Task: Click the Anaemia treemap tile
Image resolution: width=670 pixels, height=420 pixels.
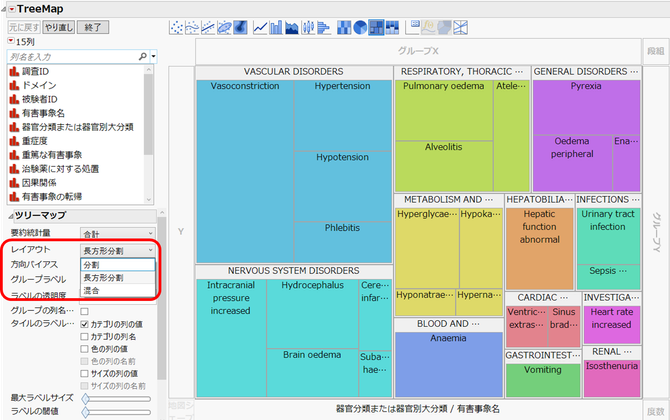Action: [x=449, y=365]
